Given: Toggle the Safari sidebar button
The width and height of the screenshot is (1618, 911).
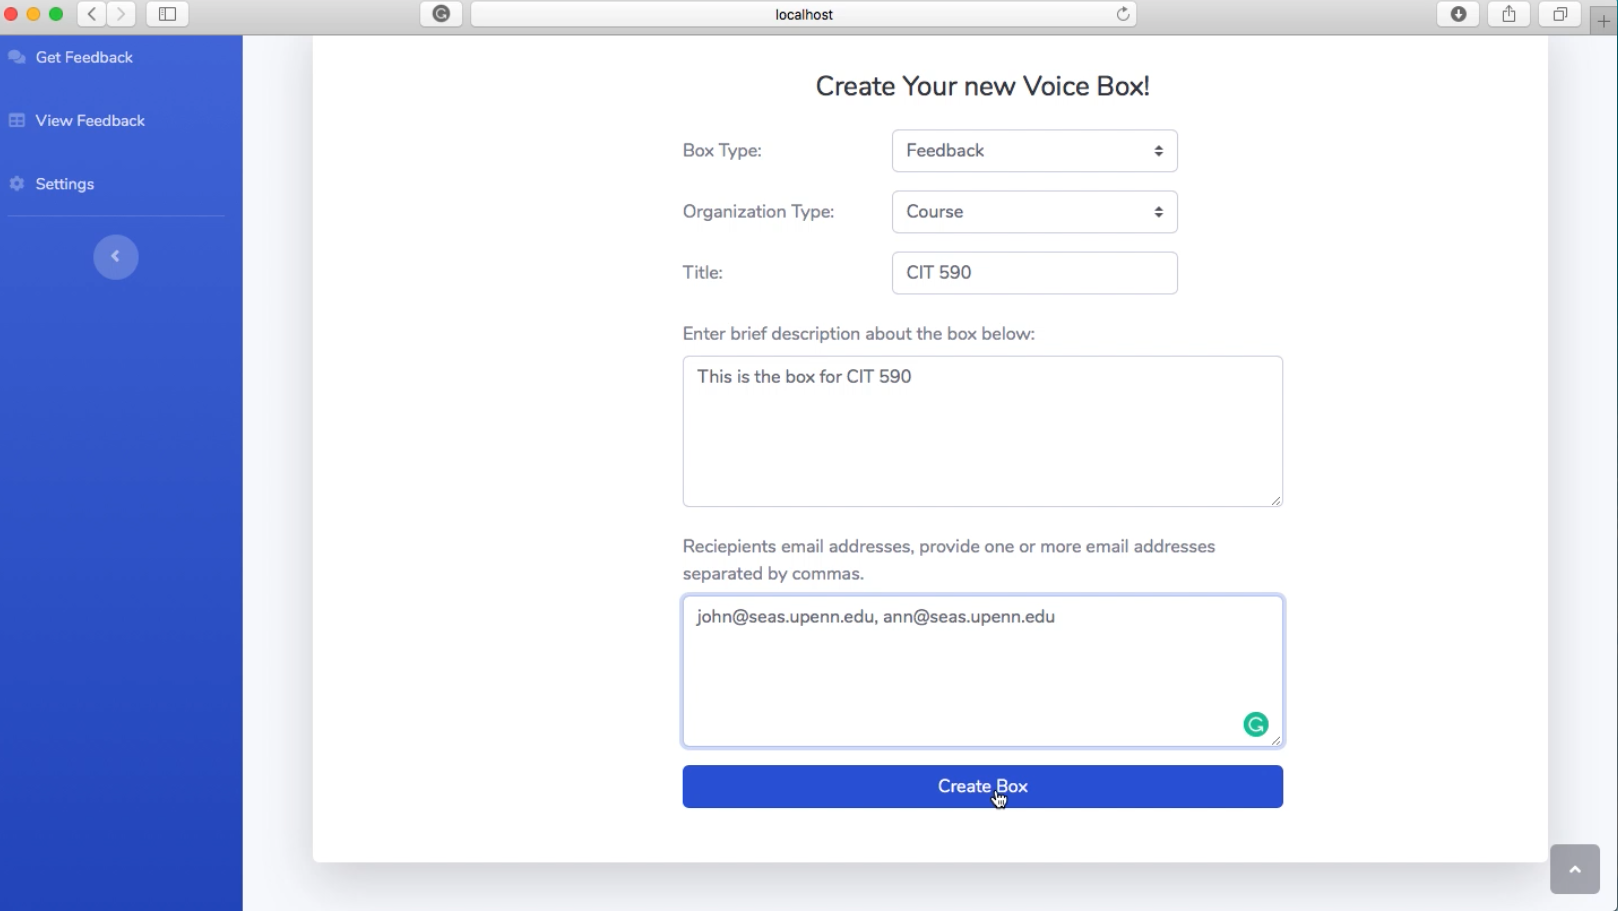Looking at the screenshot, I should point(167,14).
